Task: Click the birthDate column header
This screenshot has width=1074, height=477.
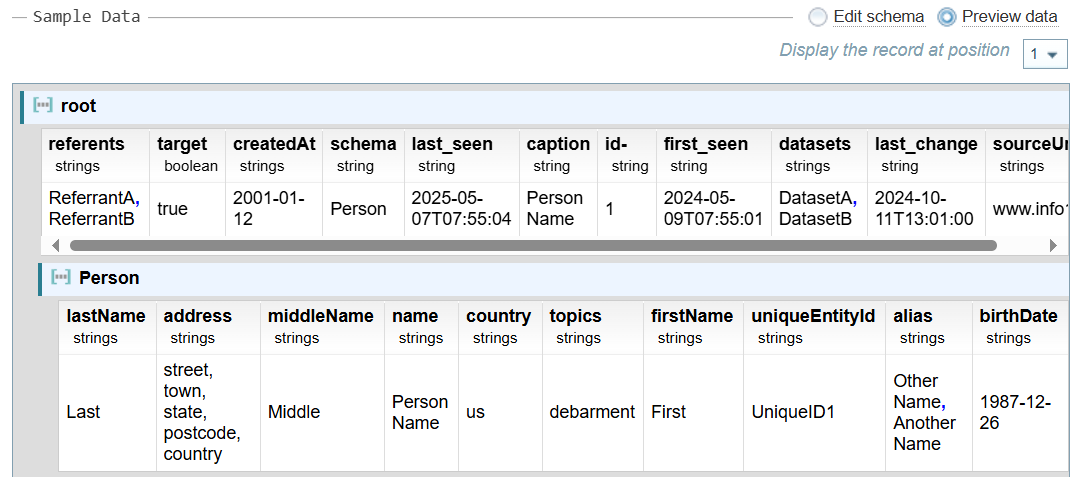Action: 1018,316
